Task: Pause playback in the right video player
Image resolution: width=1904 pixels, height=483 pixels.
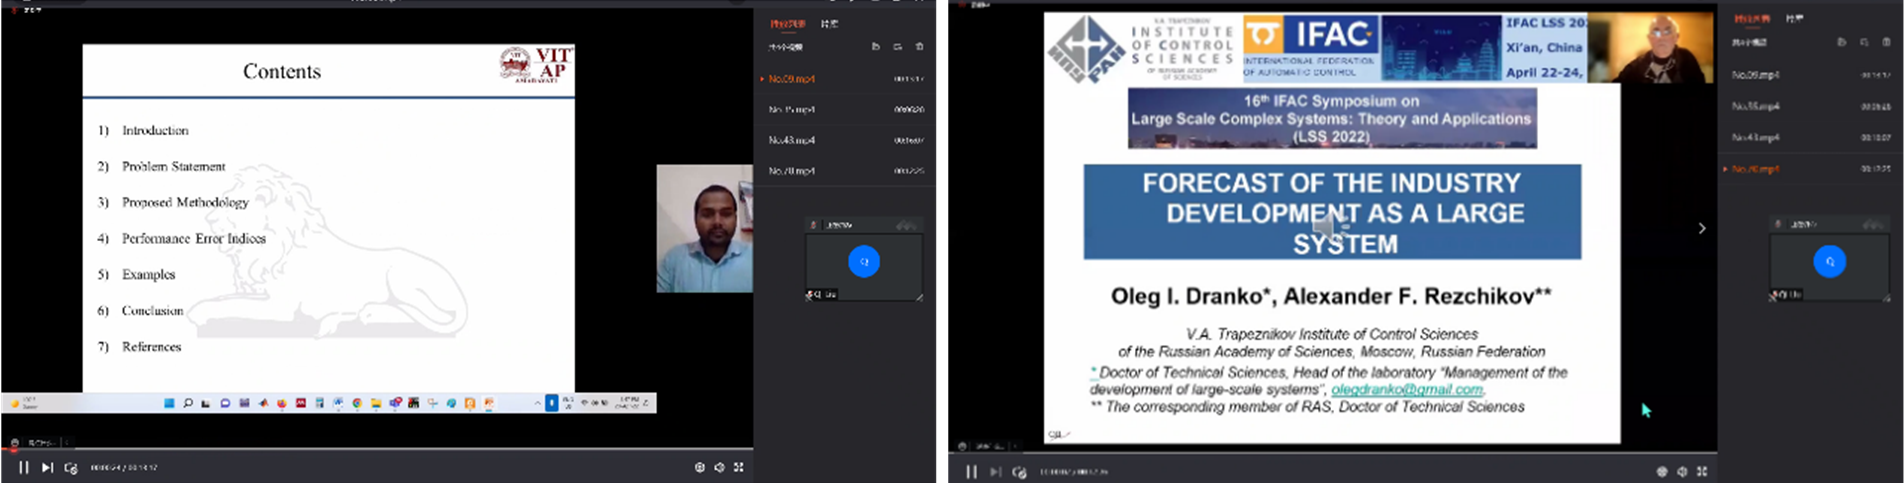Action: [x=971, y=472]
